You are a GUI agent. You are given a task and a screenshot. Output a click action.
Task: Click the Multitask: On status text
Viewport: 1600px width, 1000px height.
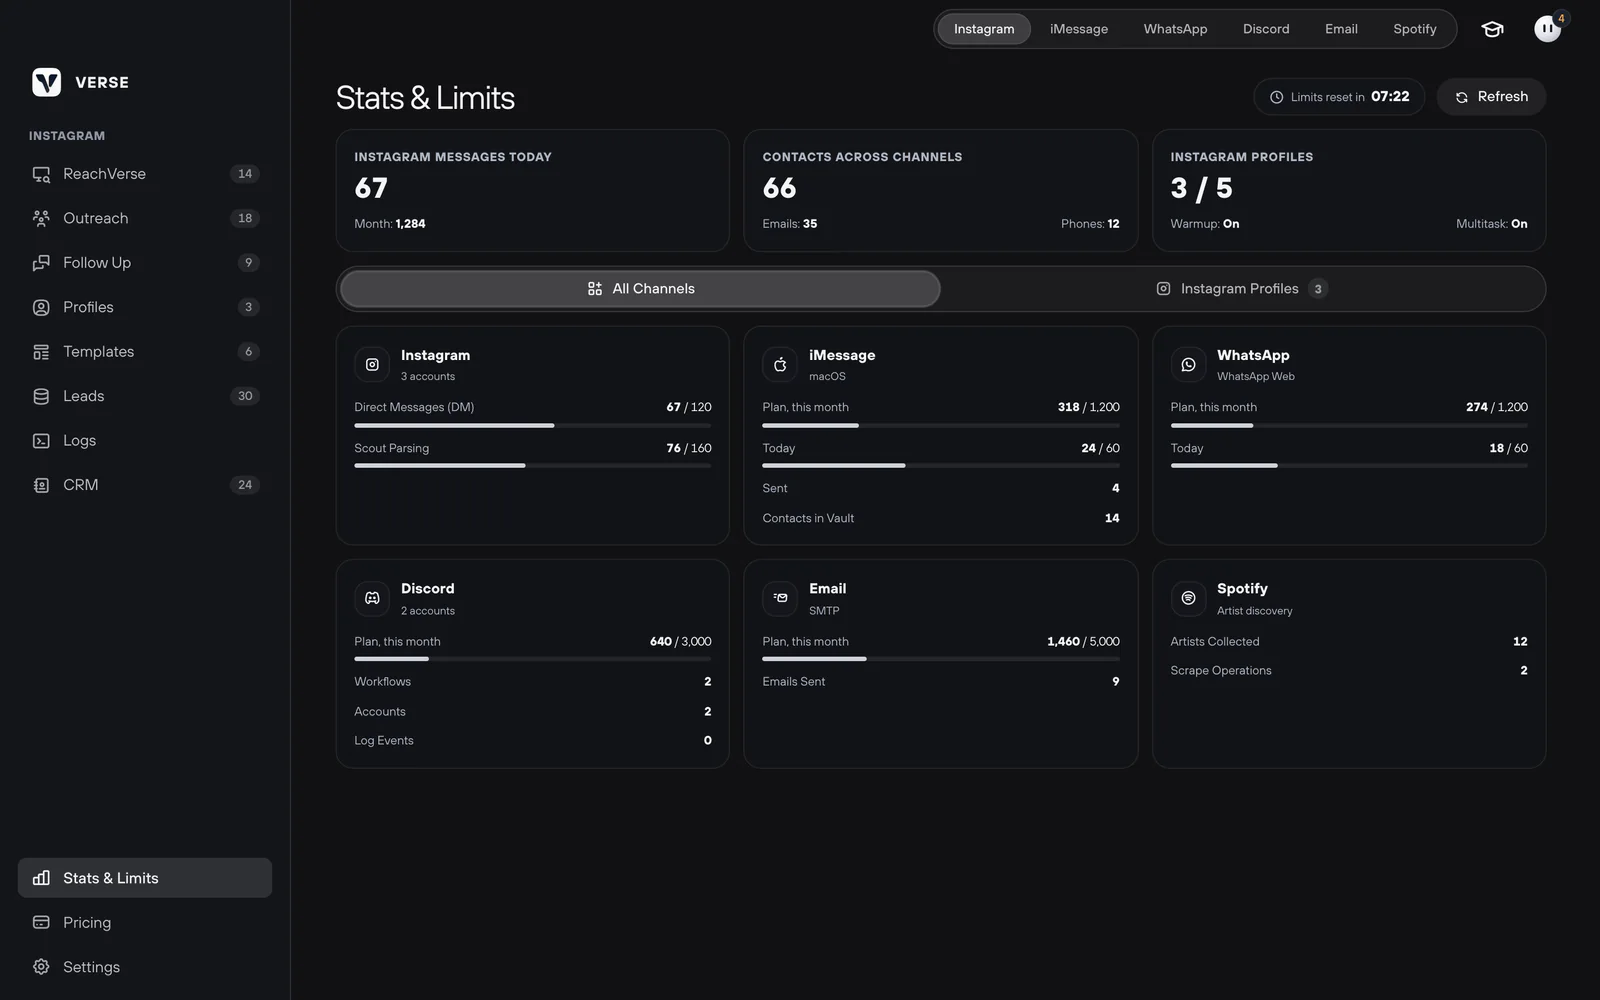coord(1492,224)
